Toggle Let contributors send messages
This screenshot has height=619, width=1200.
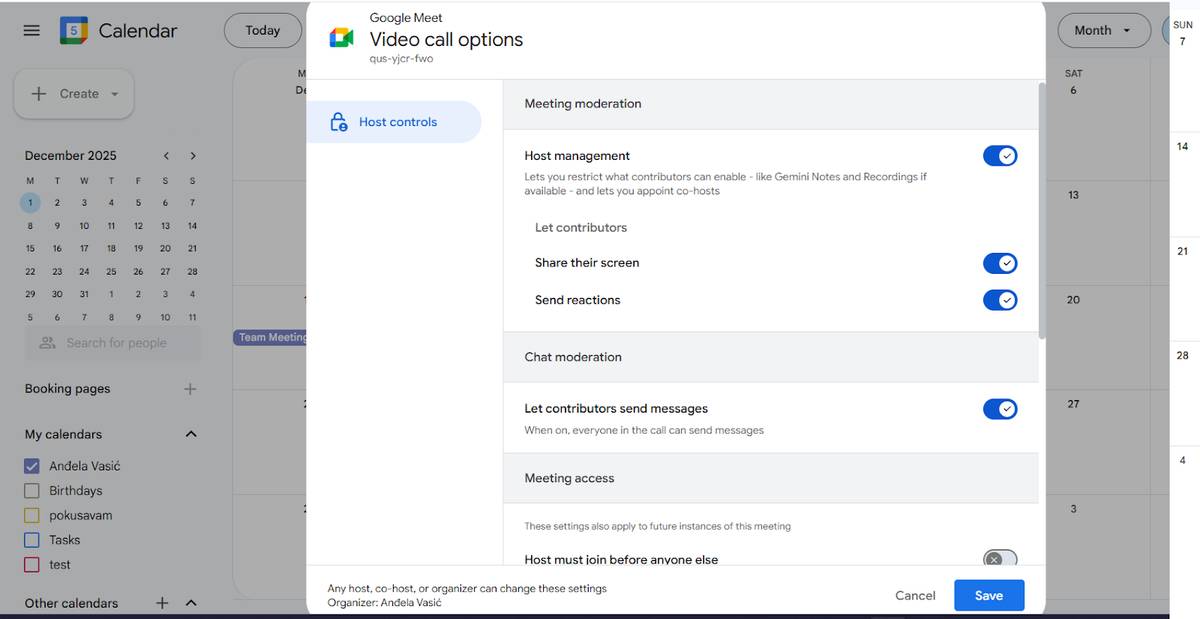pos(999,409)
